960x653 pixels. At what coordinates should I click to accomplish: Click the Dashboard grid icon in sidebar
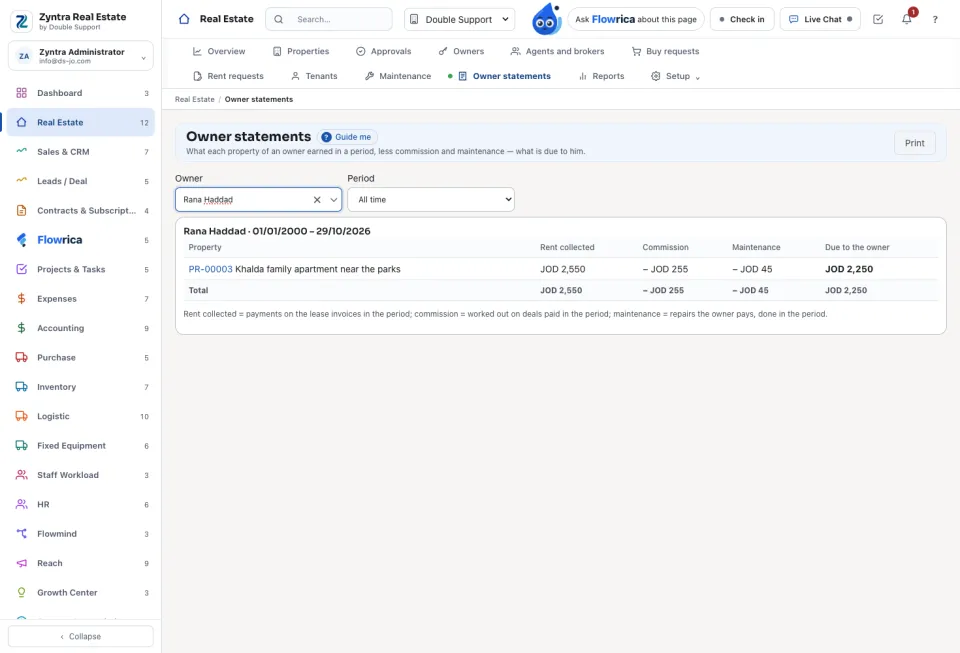(21, 93)
